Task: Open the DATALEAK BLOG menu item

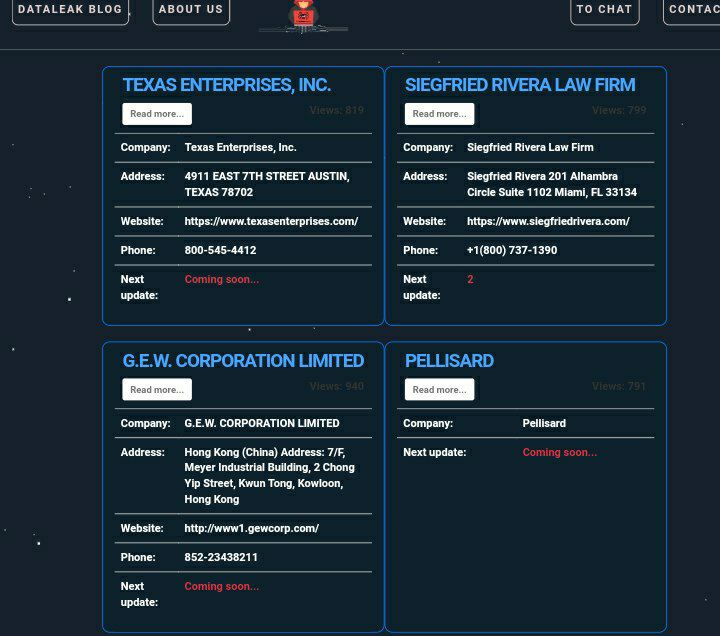Action: click(70, 10)
